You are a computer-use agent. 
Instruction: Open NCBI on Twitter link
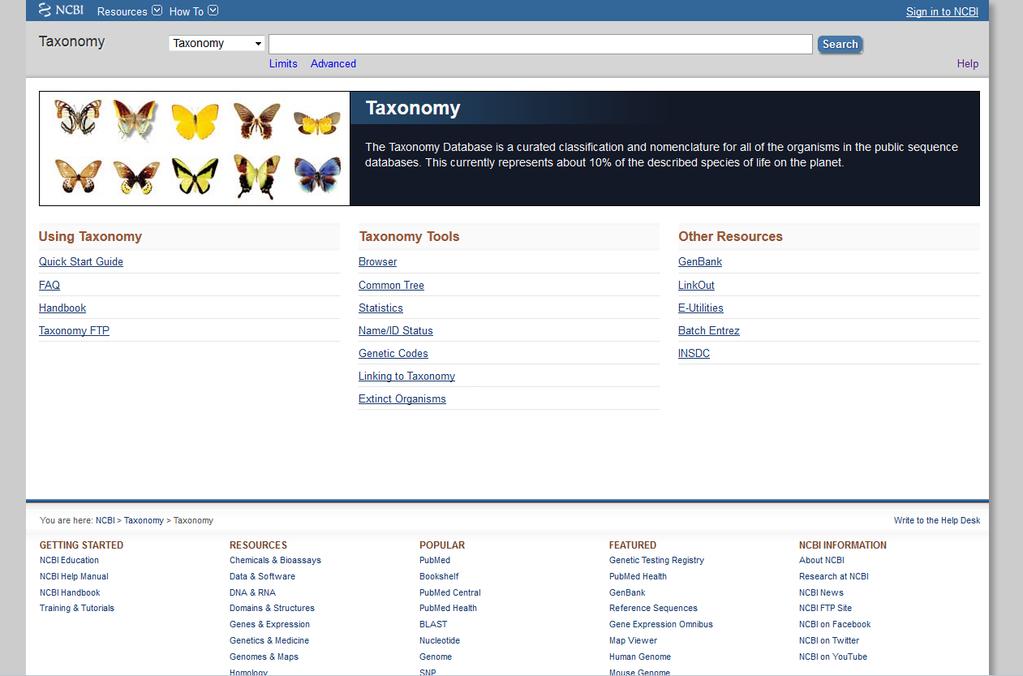[x=829, y=641]
